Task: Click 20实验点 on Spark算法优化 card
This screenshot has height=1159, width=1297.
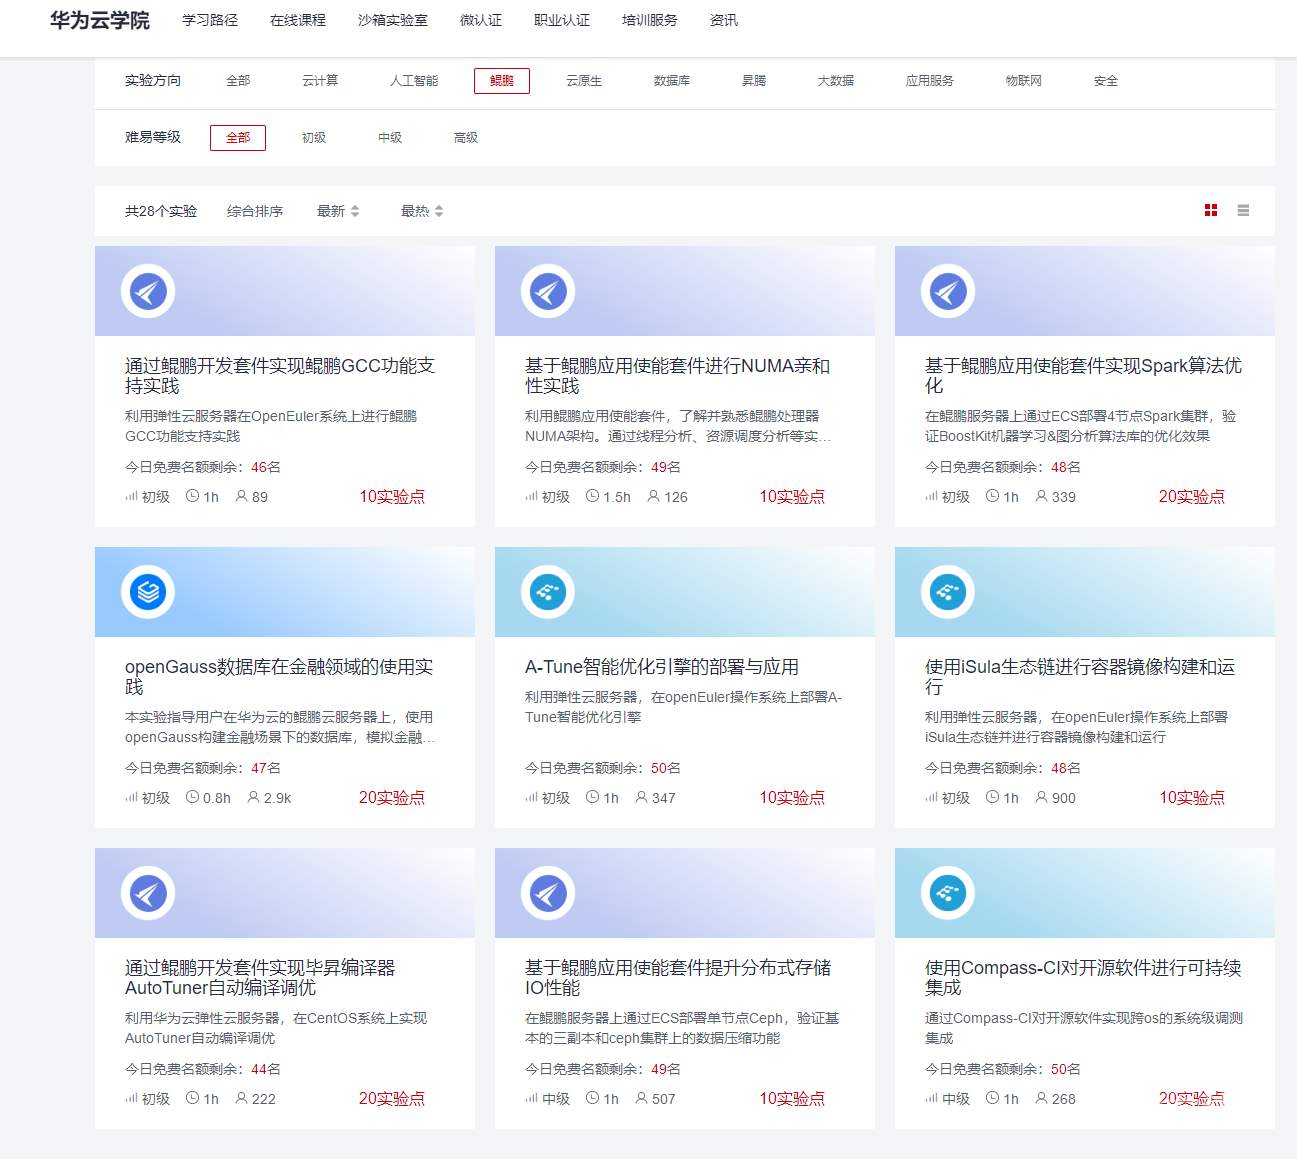Action: coord(1192,497)
